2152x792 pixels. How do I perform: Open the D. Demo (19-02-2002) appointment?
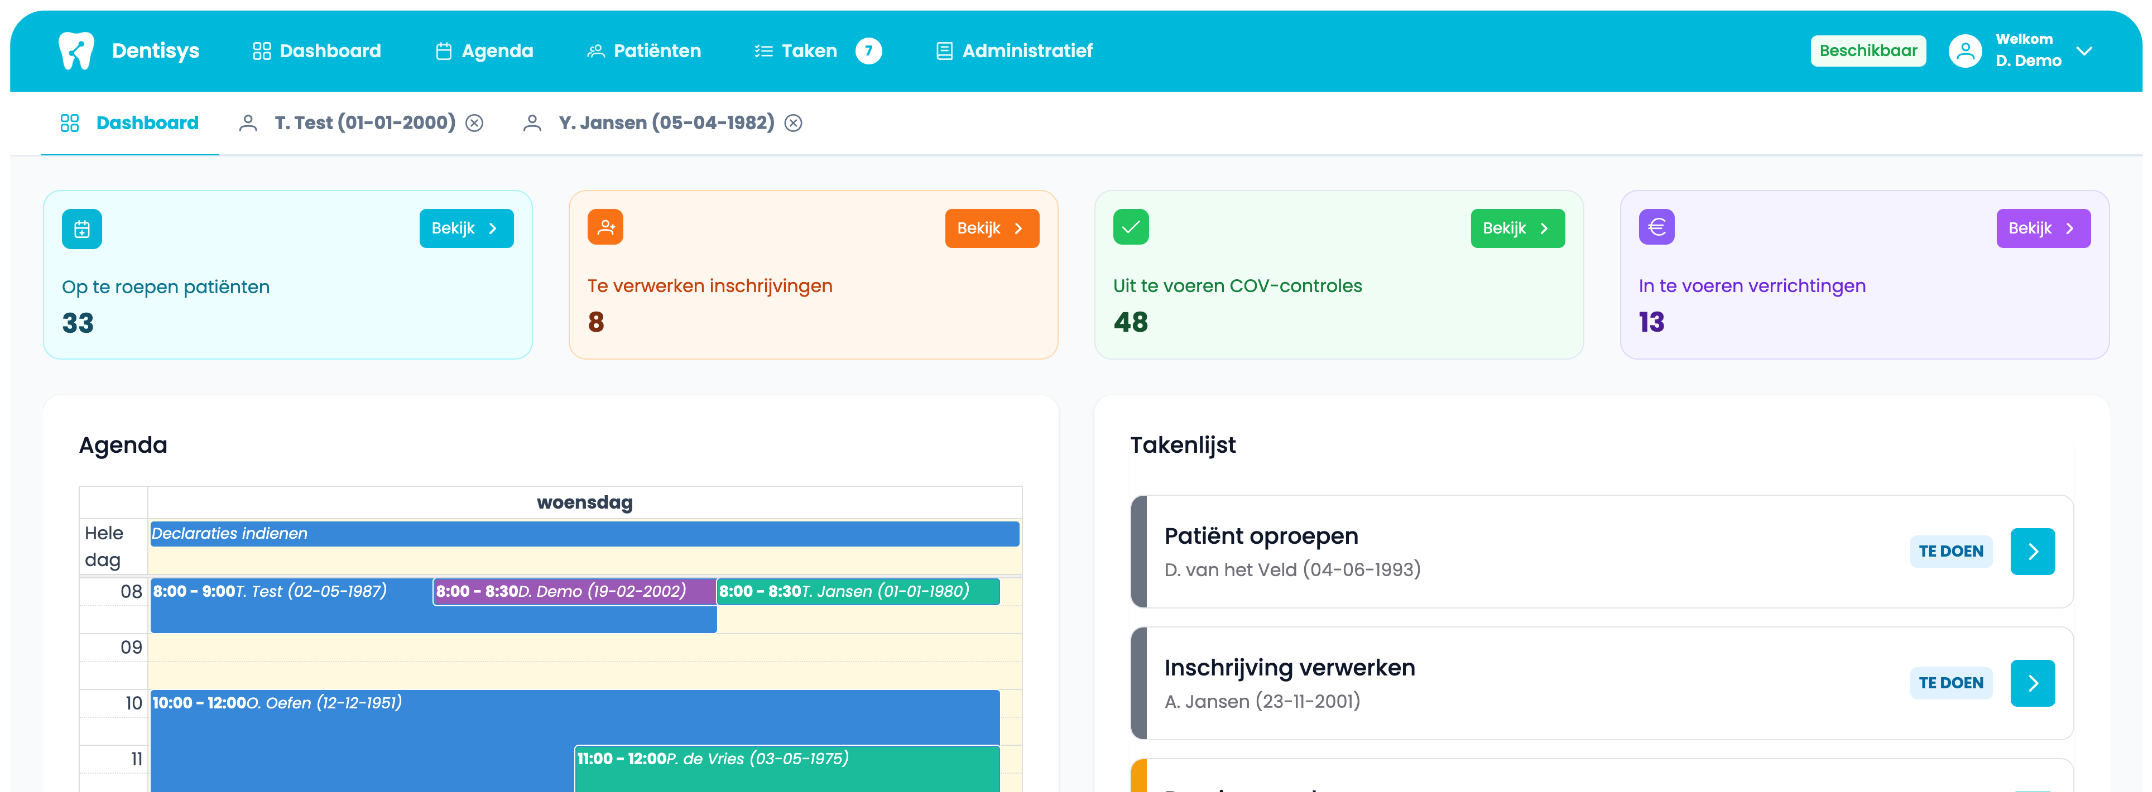click(x=575, y=592)
